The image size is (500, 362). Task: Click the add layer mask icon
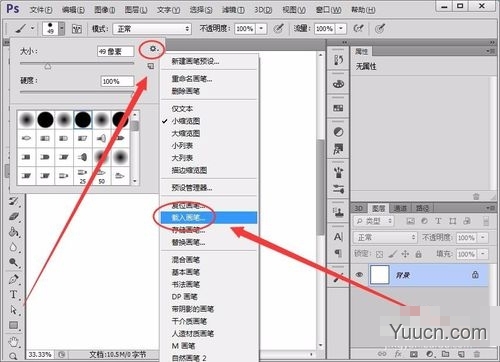(x=414, y=354)
